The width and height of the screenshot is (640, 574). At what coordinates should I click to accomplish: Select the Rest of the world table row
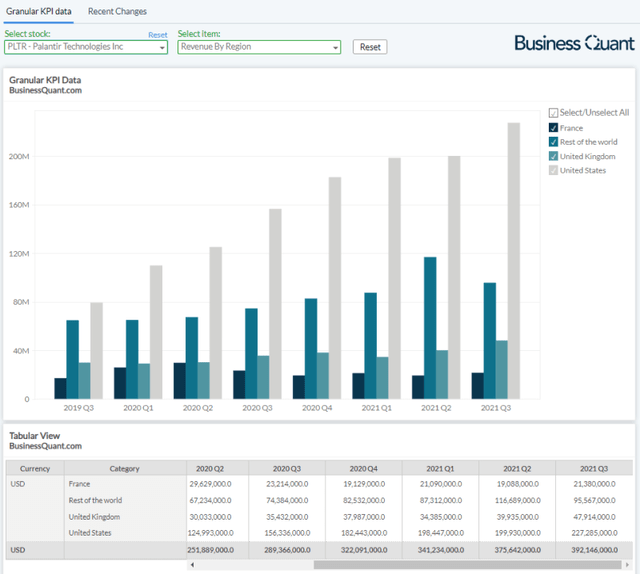[x=96, y=501]
